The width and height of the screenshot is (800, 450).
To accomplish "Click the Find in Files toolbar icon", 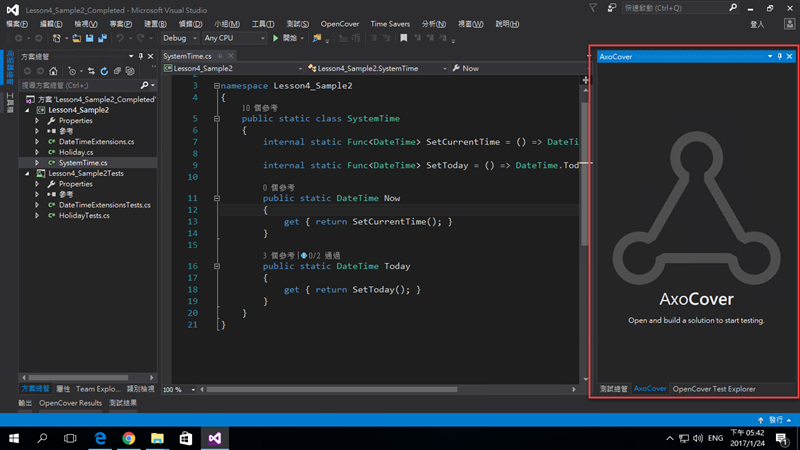I will (x=317, y=38).
